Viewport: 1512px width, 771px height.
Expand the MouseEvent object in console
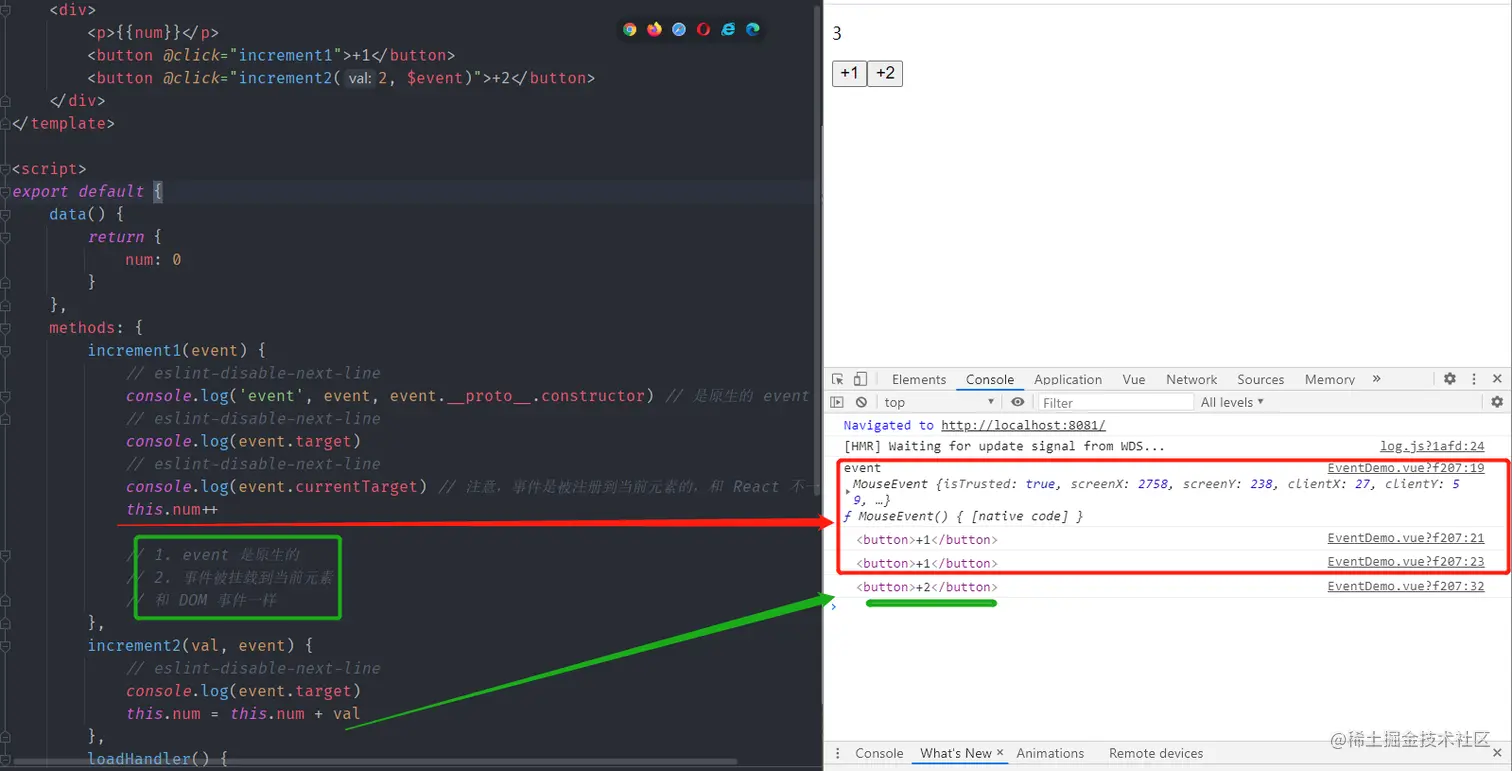[849, 491]
